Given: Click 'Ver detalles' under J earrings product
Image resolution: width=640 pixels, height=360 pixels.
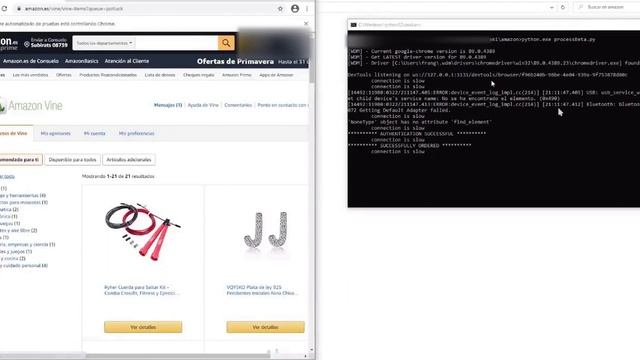Looking at the screenshot, I should pyautogui.click(x=265, y=327).
